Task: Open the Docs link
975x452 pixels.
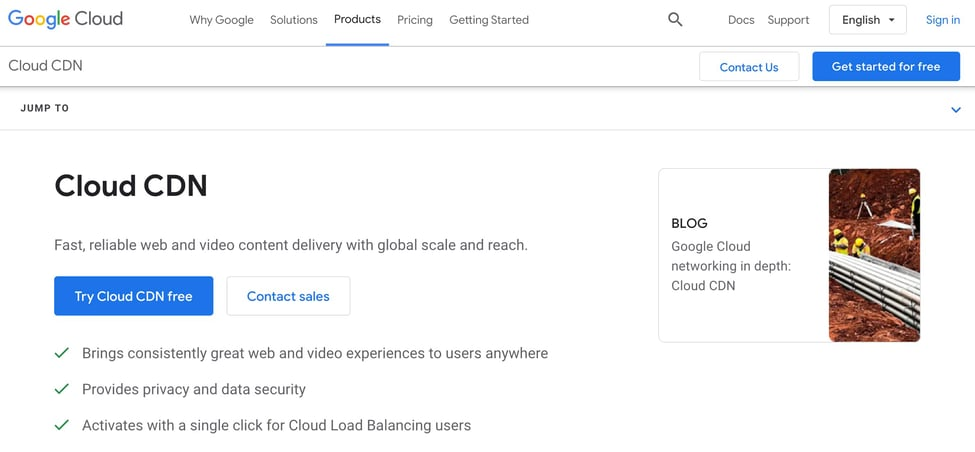Action: (741, 20)
